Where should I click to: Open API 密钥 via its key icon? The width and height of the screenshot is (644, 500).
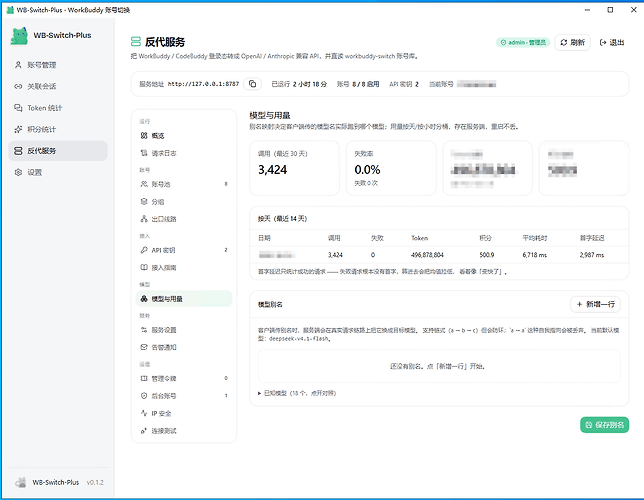point(144,250)
